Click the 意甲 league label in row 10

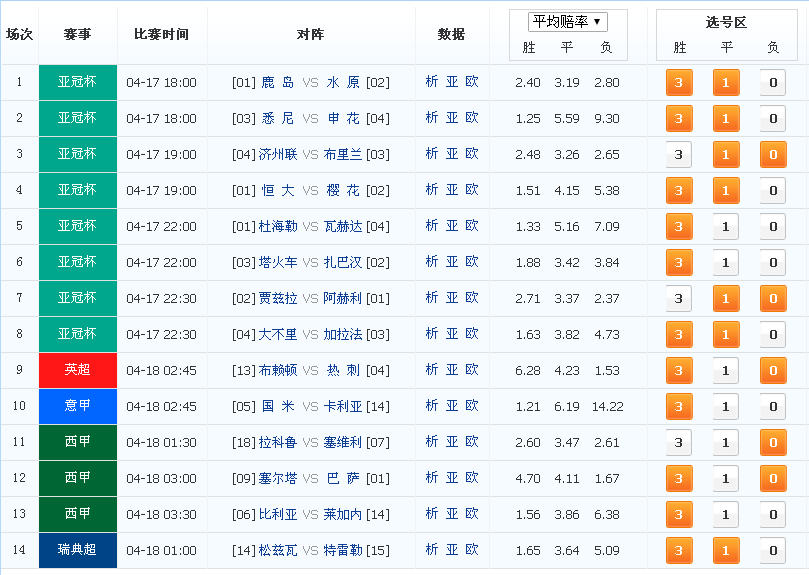(x=78, y=406)
